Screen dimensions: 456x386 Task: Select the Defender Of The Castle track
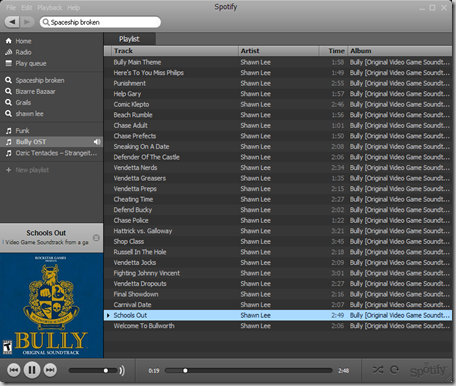coord(278,157)
